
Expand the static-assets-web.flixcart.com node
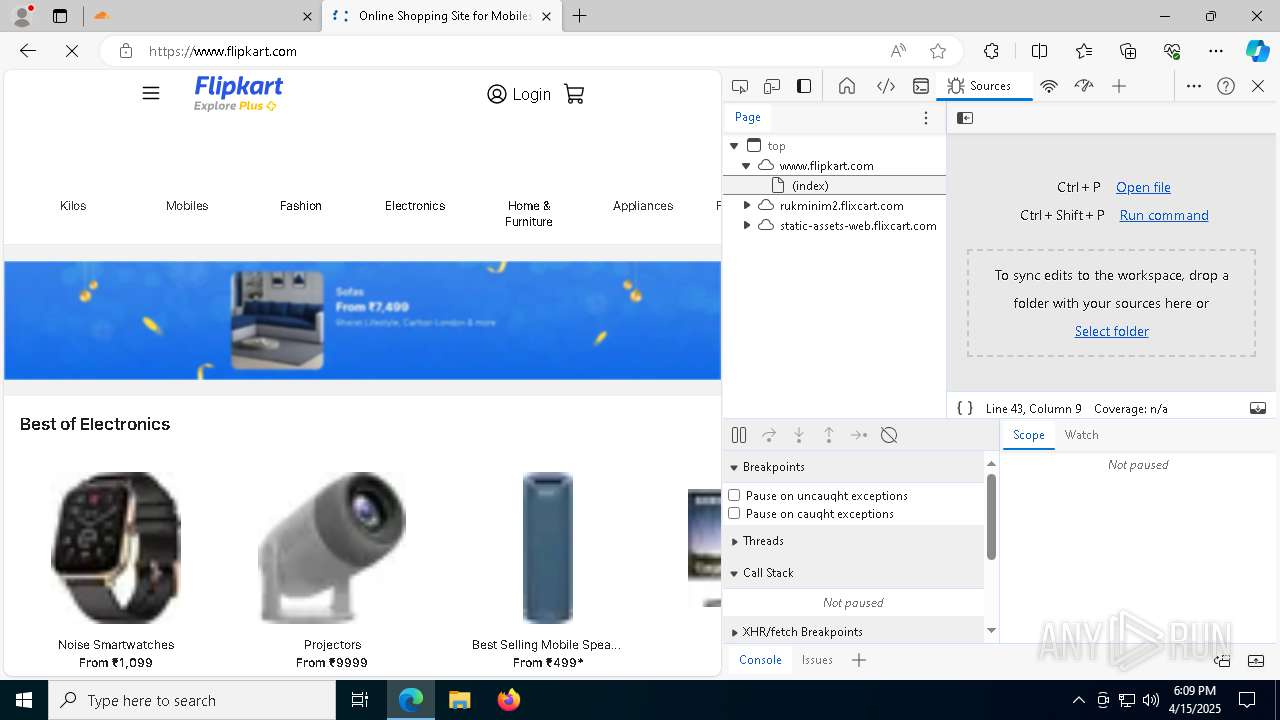[x=746, y=226]
